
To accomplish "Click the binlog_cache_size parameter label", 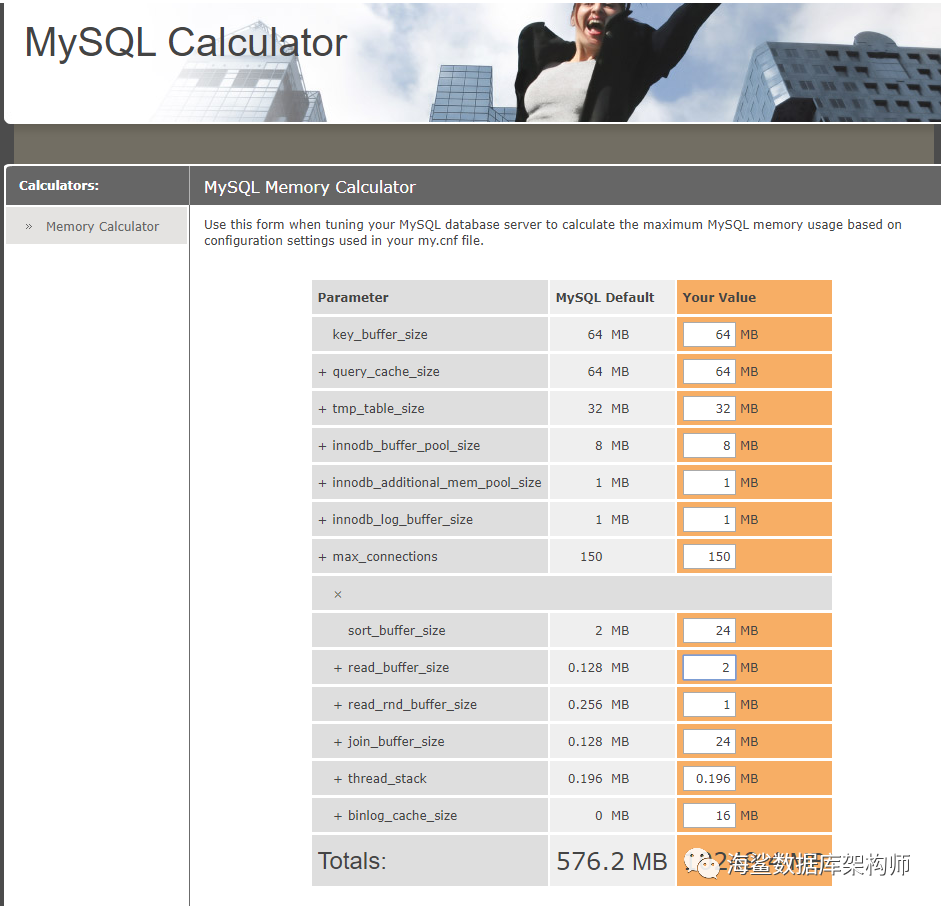I will coord(402,815).
